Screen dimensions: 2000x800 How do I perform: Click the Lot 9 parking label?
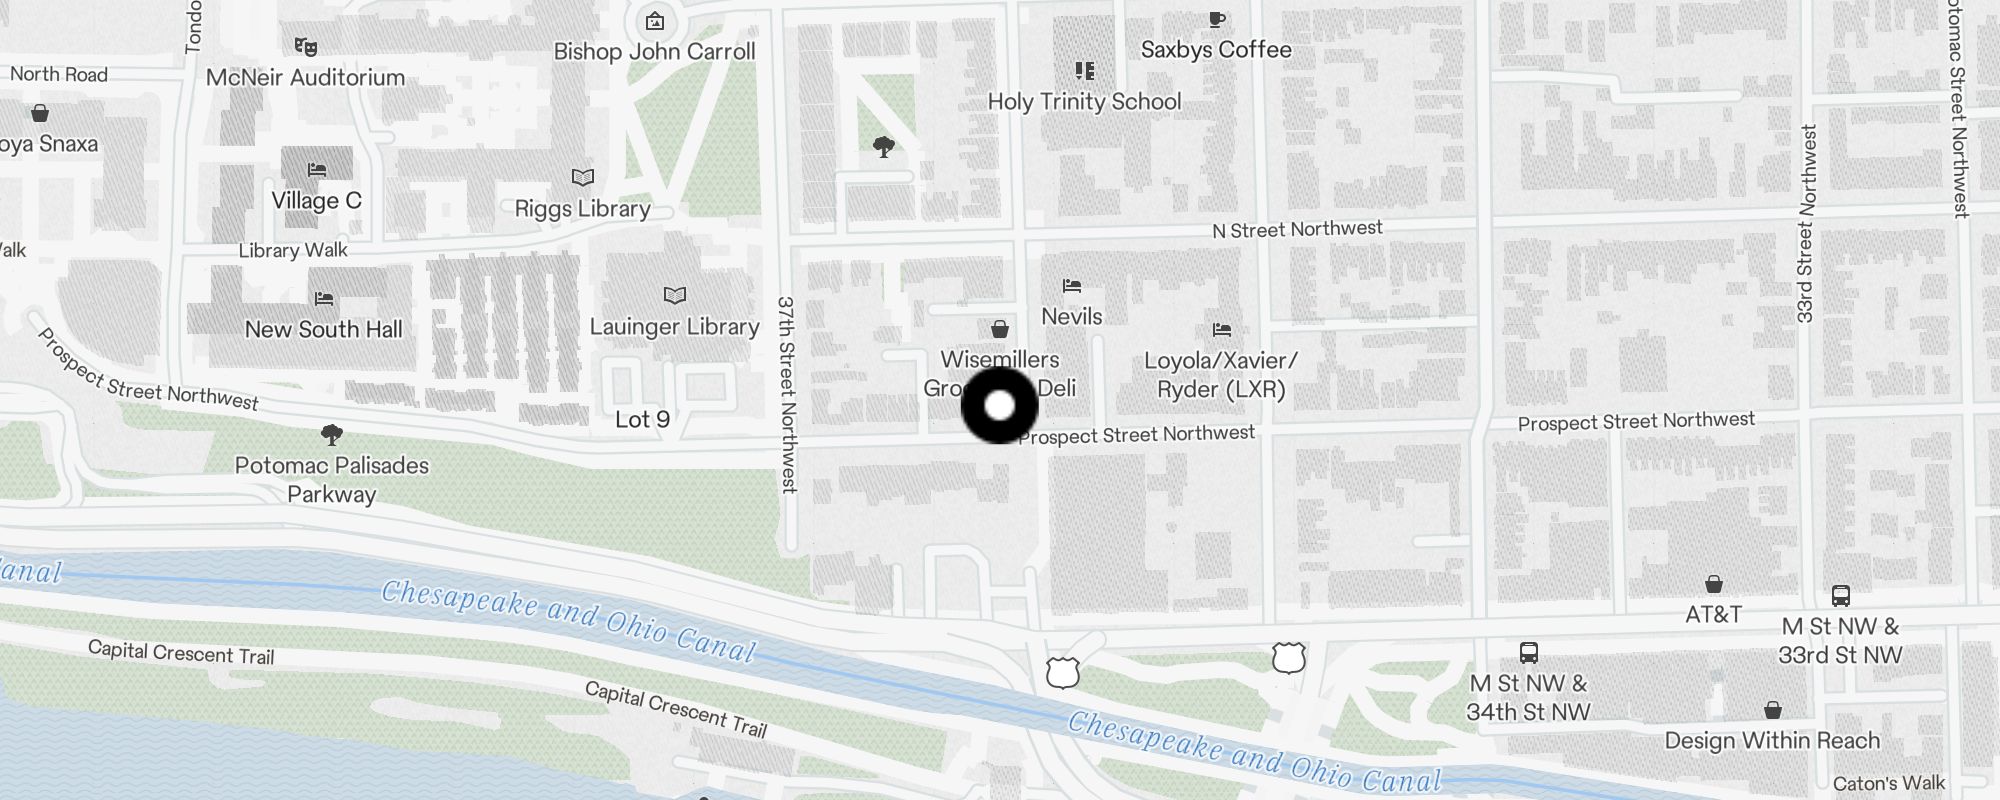(642, 419)
